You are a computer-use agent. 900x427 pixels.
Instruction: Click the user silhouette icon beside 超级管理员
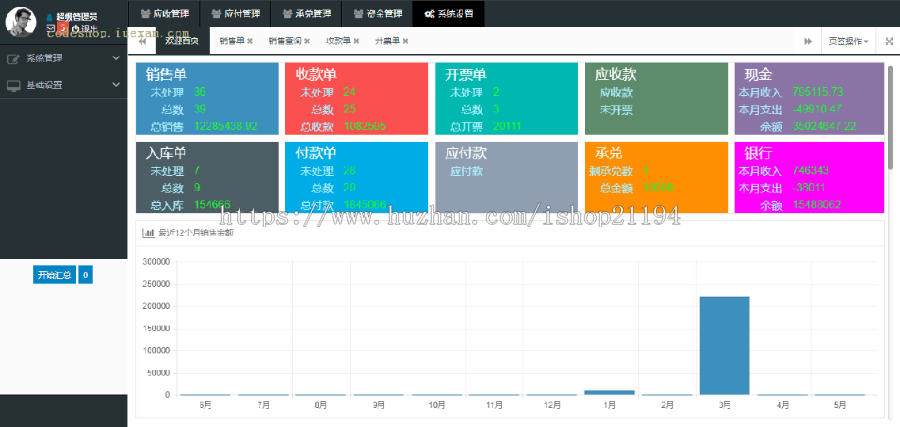[x=49, y=17]
